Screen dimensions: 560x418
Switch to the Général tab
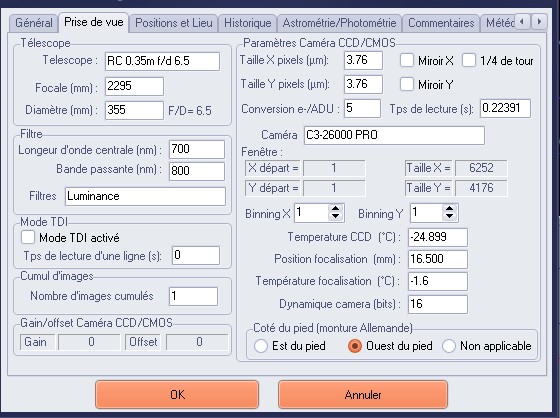(34, 23)
